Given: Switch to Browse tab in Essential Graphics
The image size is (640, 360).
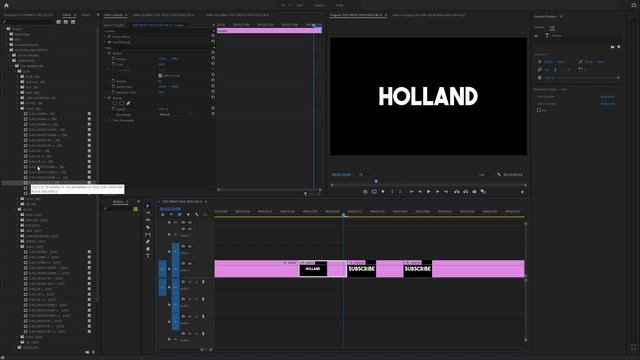Looking at the screenshot, I should tap(540, 27).
